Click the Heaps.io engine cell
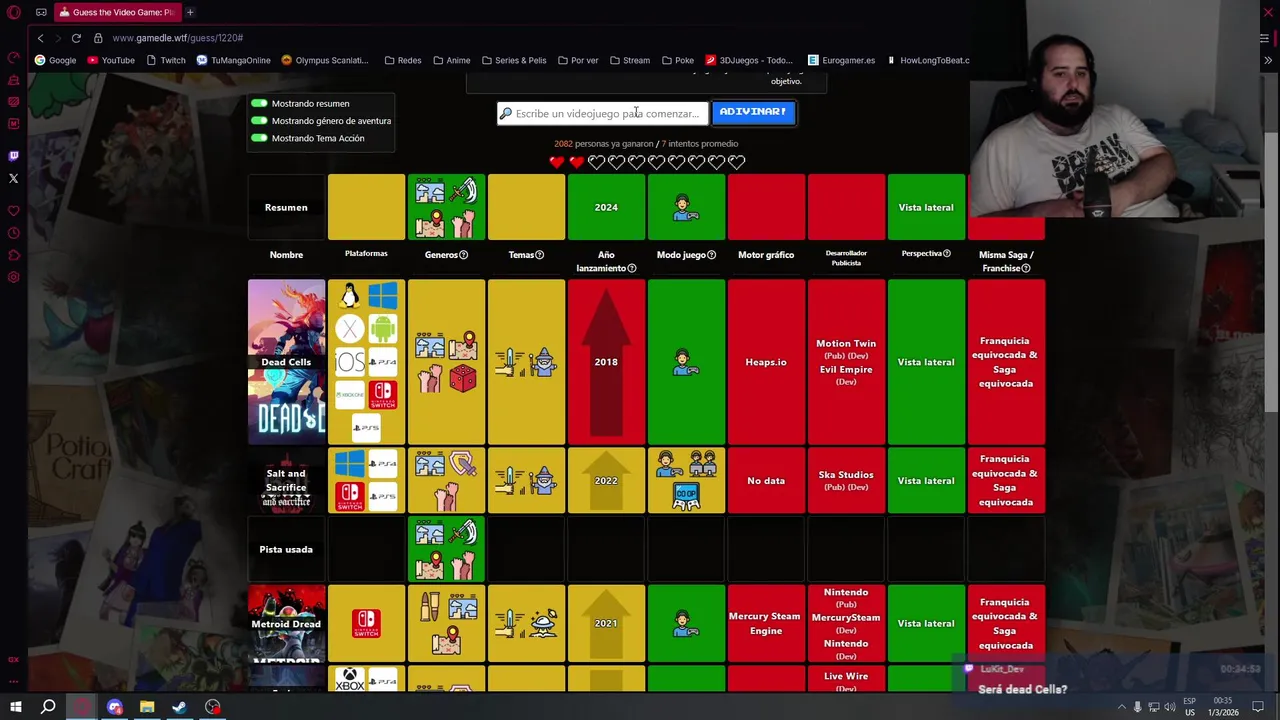Viewport: 1280px width, 720px height. [x=766, y=362]
